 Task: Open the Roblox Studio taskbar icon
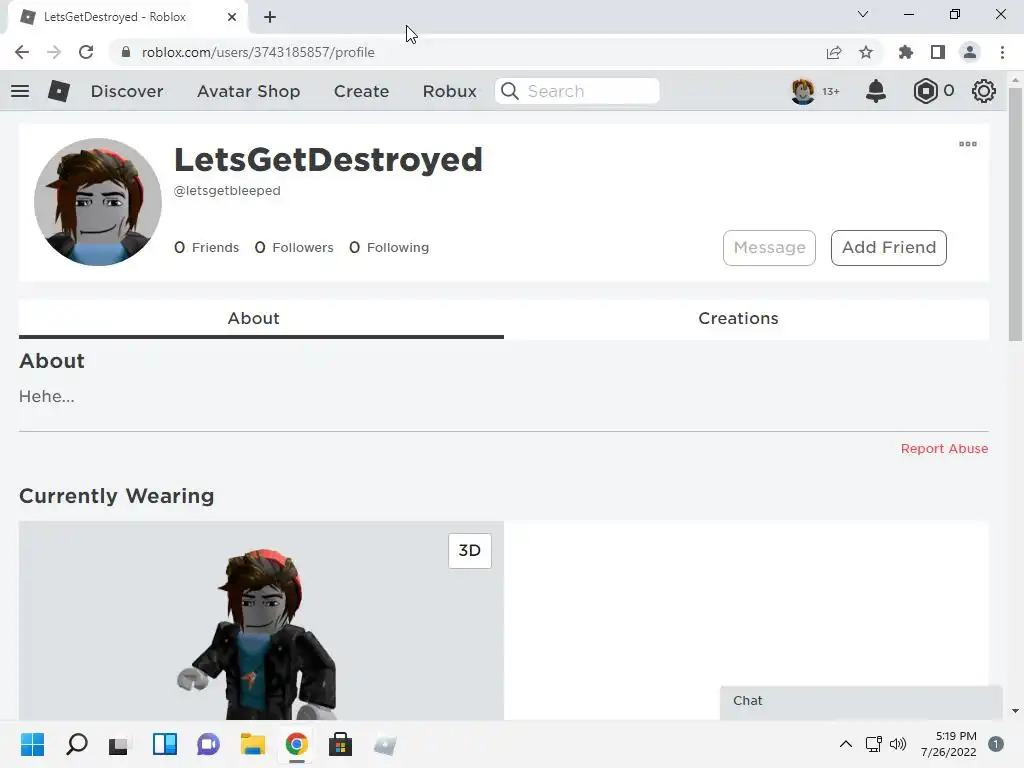click(x=385, y=744)
